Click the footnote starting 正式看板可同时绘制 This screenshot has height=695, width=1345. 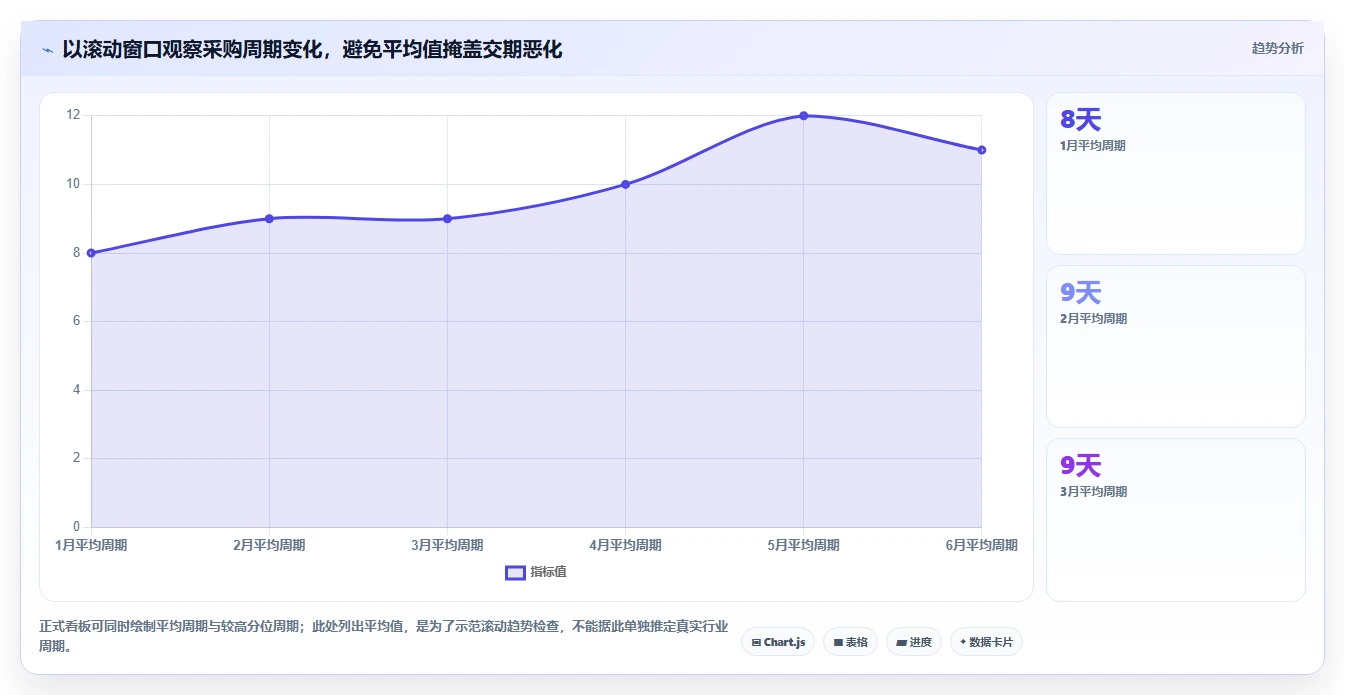[x=384, y=636]
